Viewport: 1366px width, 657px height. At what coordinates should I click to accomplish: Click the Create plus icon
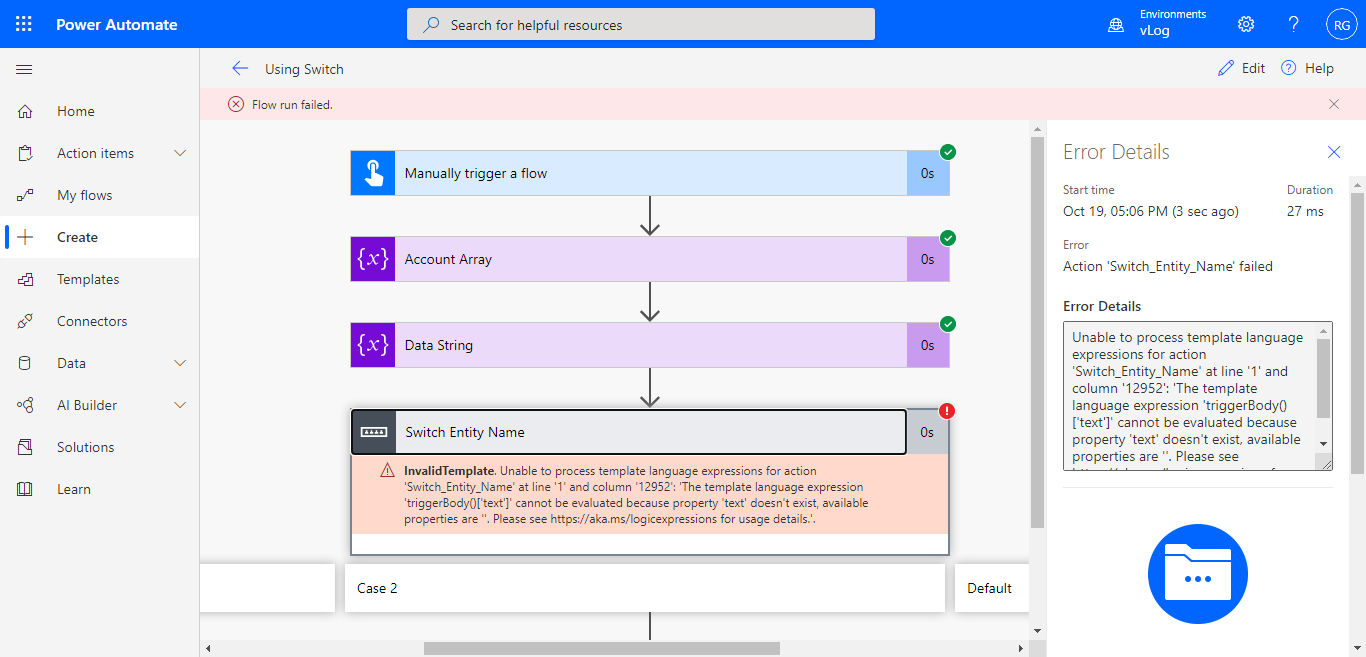tap(26, 237)
